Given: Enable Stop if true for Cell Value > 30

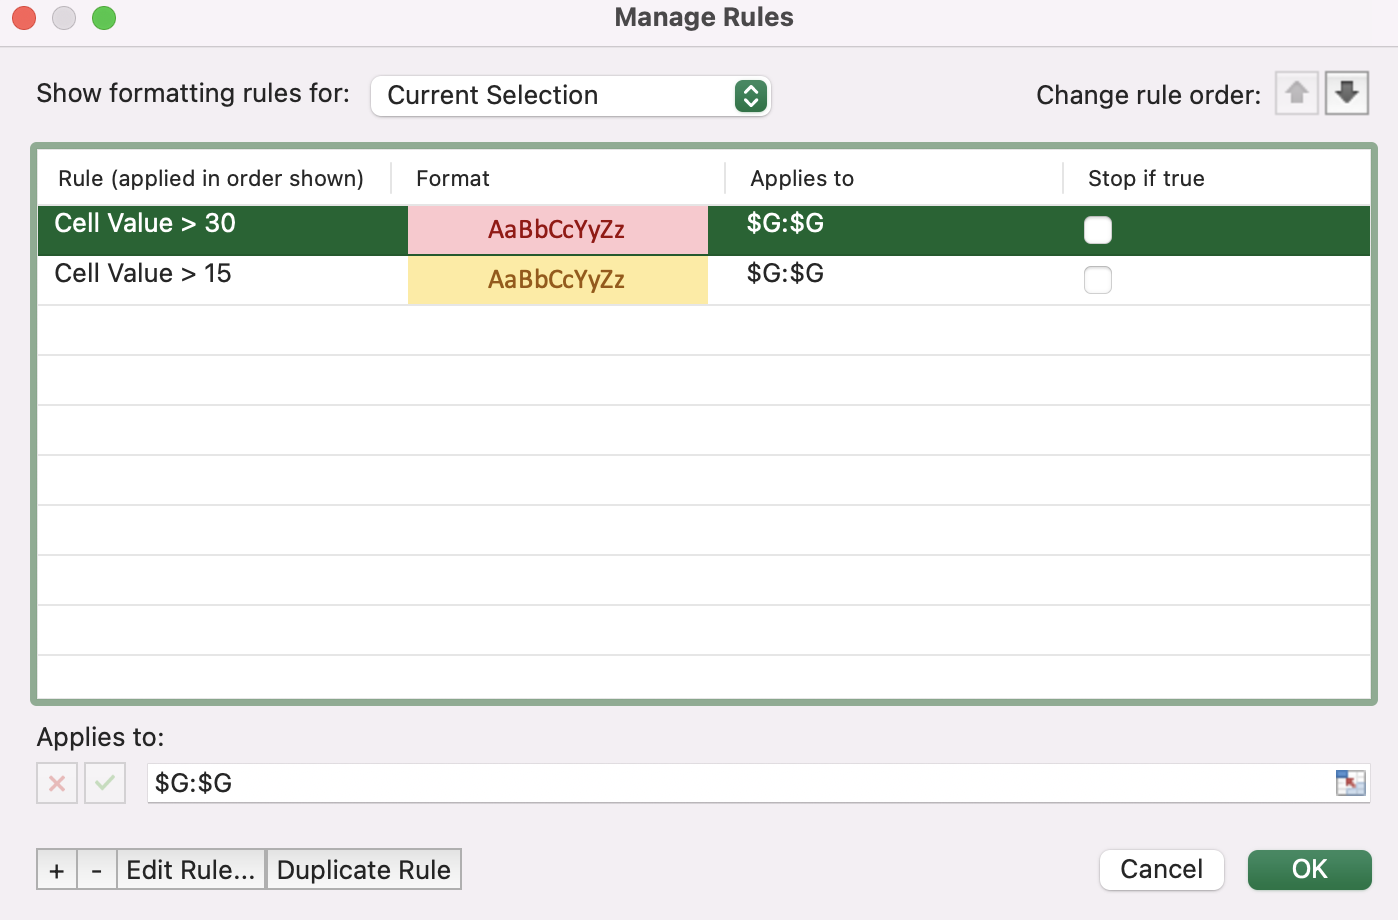Looking at the screenshot, I should (1098, 230).
